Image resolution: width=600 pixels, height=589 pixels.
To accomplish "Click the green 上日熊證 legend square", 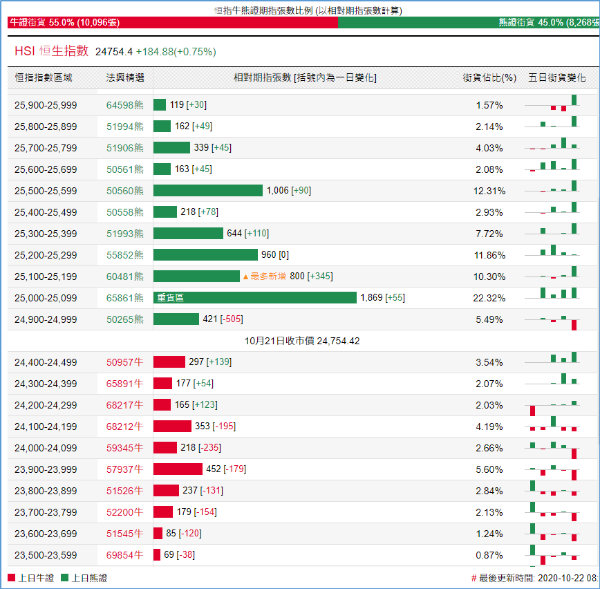I will tap(65, 578).
